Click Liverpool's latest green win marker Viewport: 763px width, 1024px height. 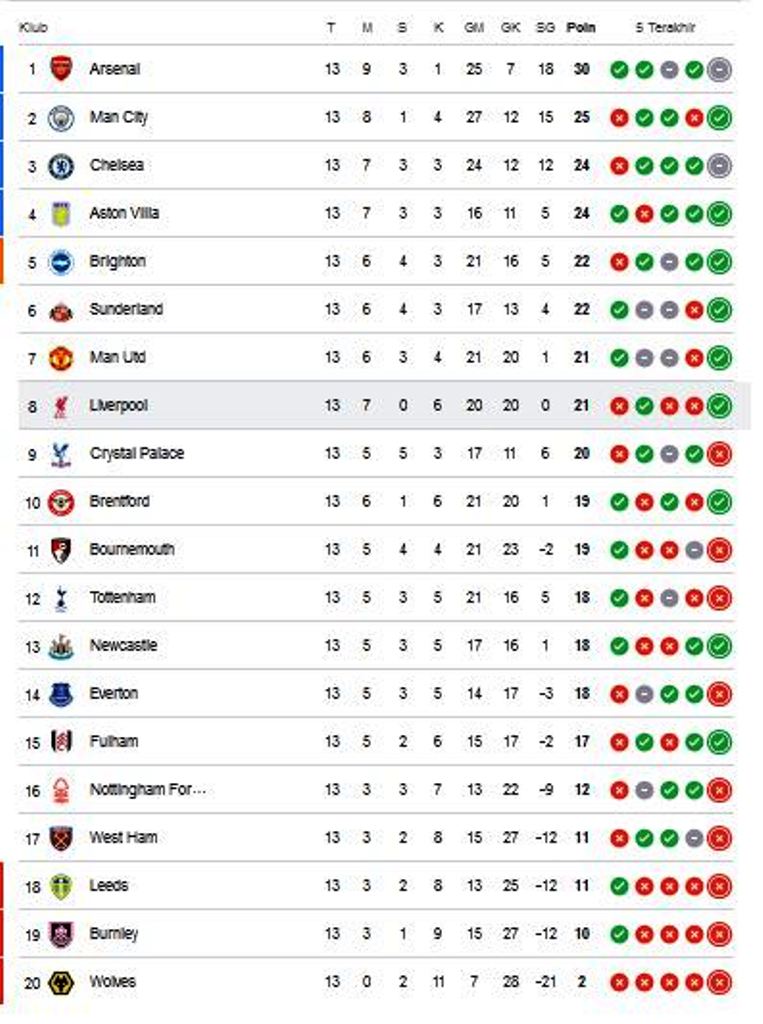tap(716, 406)
